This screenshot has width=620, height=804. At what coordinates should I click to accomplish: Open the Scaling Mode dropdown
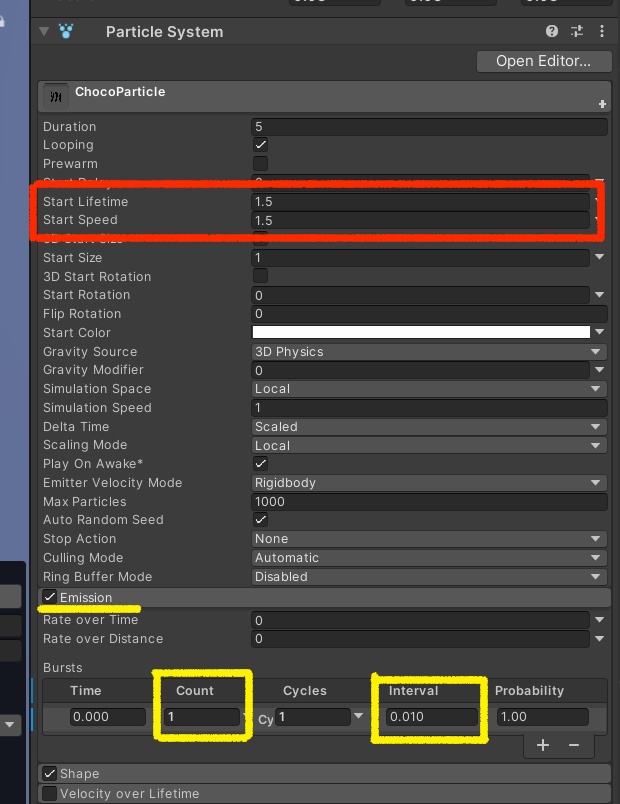click(429, 445)
